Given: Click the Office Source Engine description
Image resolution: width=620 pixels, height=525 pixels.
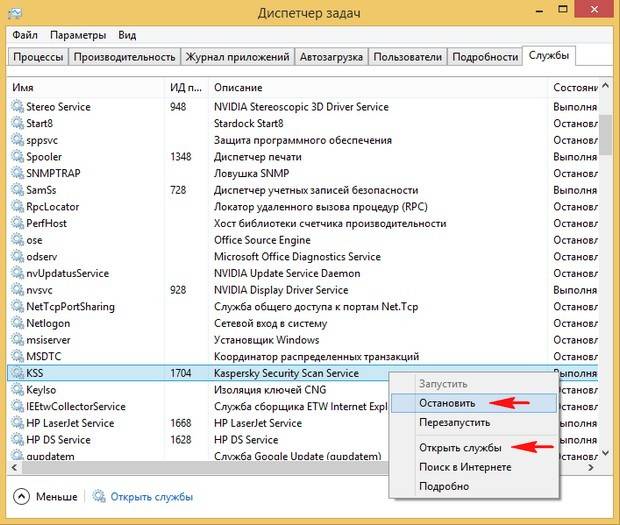Looking at the screenshot, I should pyautogui.click(x=262, y=240).
